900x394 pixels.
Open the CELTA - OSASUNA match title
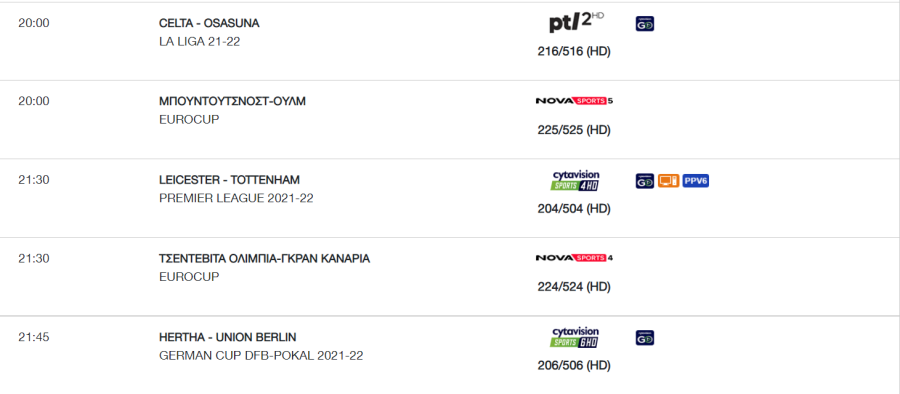click(x=209, y=24)
